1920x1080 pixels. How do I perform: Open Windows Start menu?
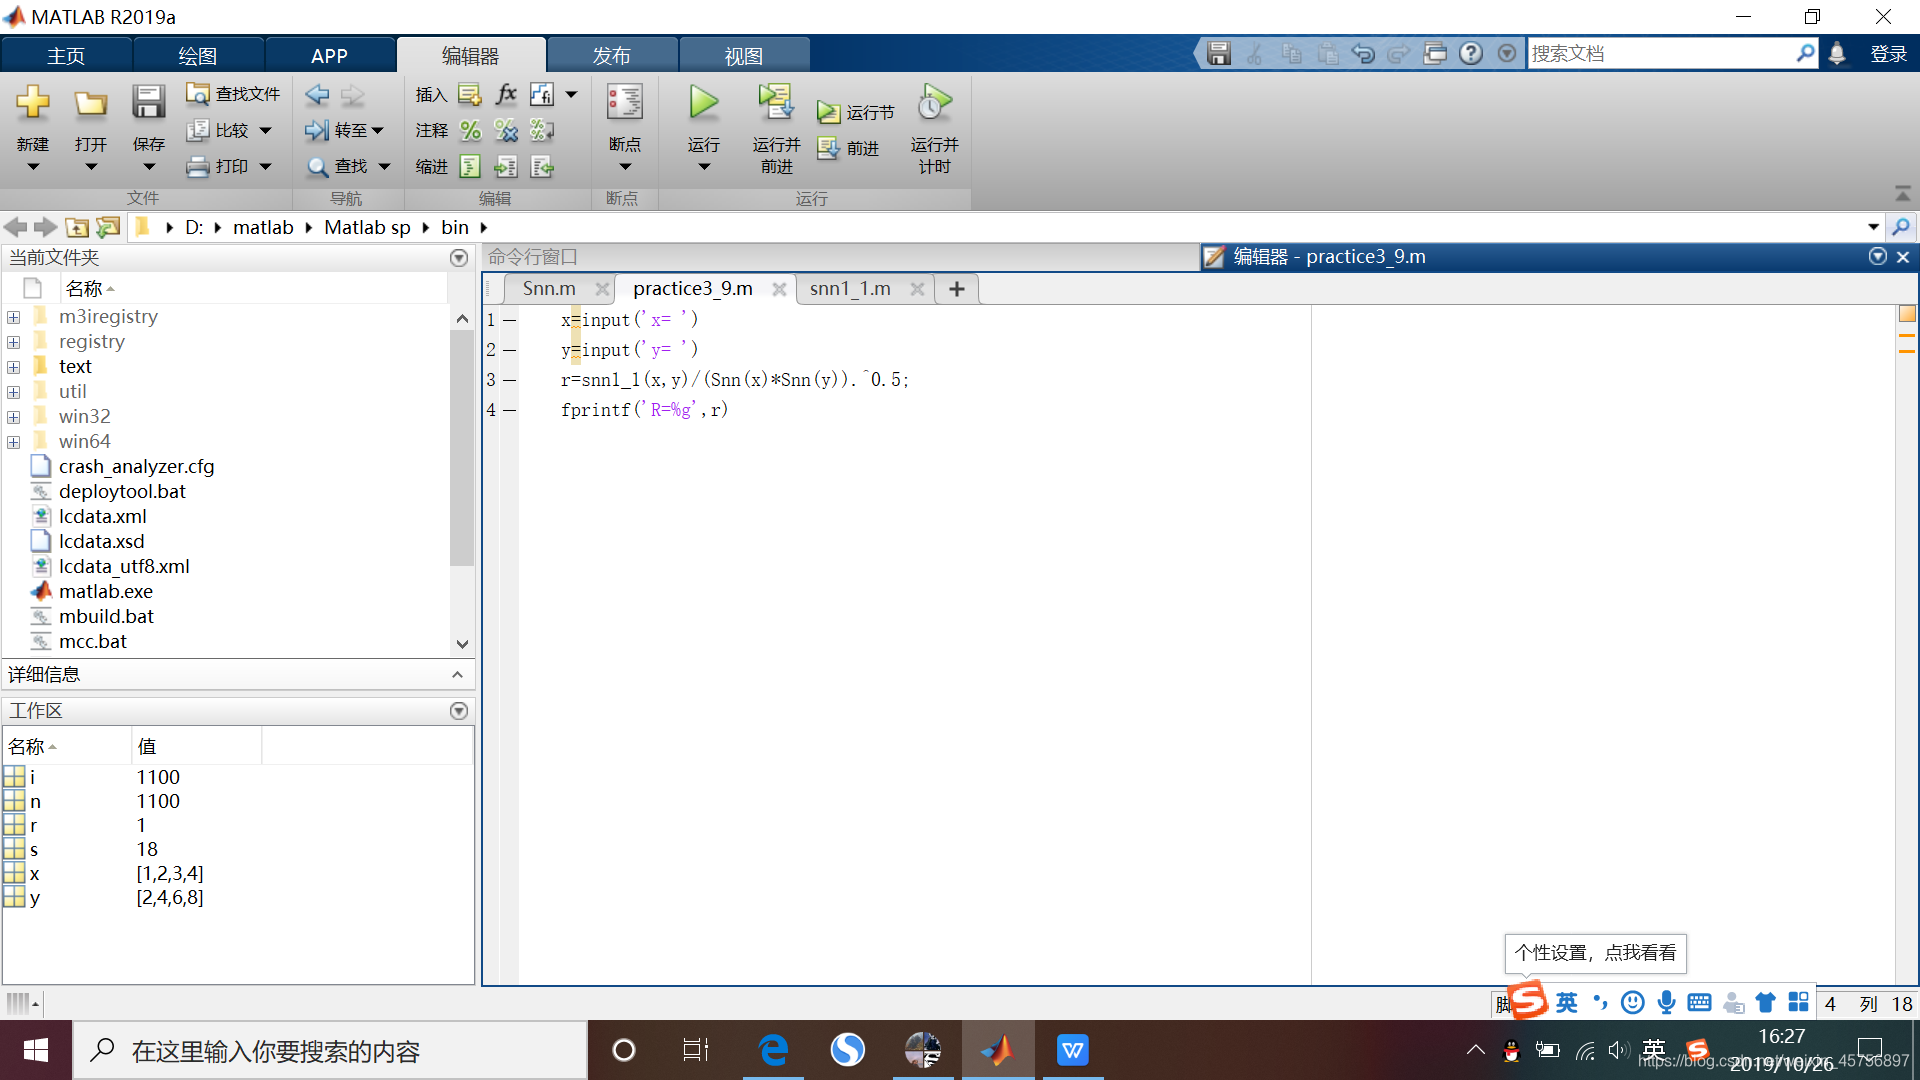pos(36,1050)
